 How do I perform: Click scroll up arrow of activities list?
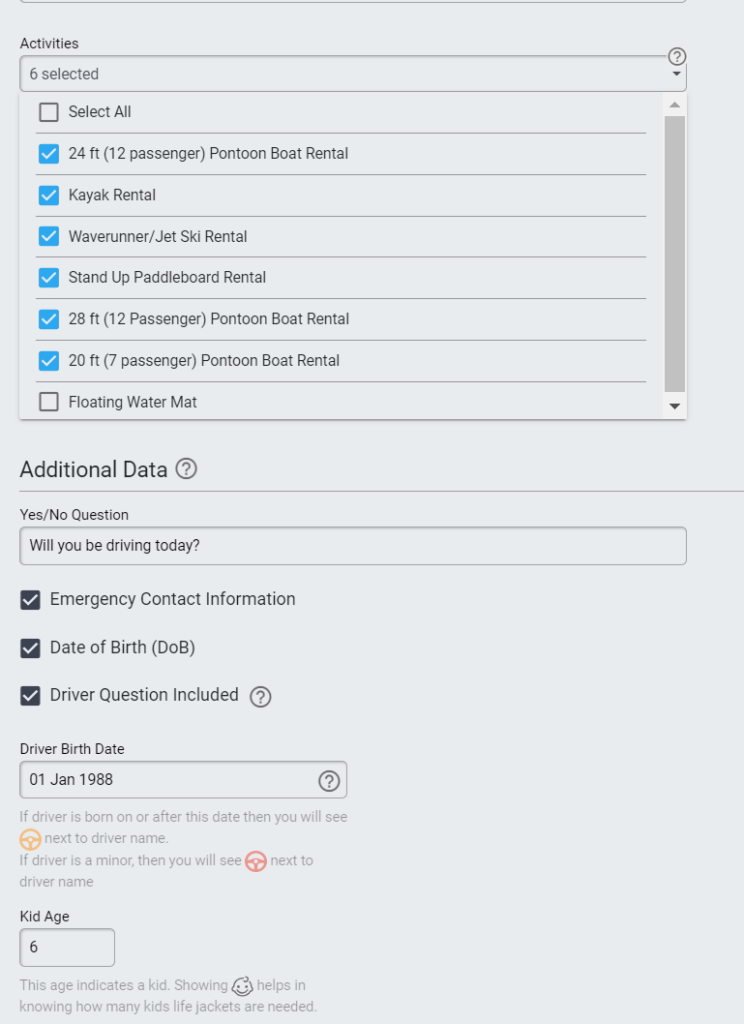click(675, 105)
